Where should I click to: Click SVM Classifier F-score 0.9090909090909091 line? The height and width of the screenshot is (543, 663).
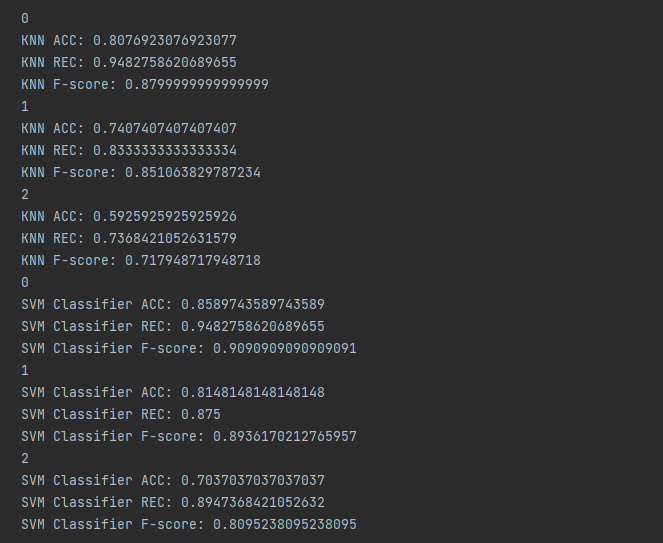pyautogui.click(x=189, y=349)
